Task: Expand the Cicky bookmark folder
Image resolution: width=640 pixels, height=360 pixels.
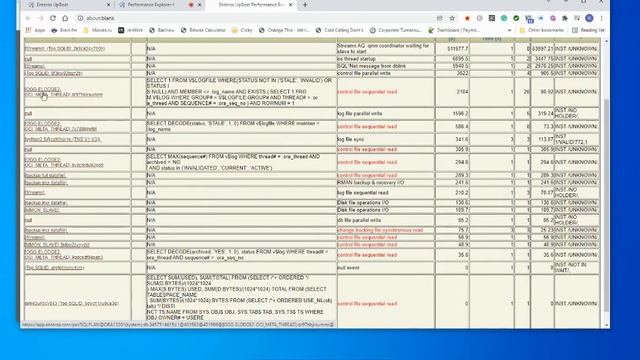Action: pyautogui.click(x=242, y=30)
